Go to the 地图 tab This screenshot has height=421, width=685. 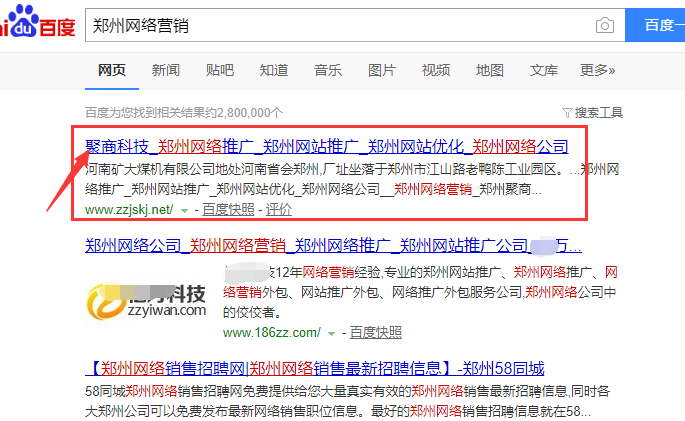coord(490,70)
